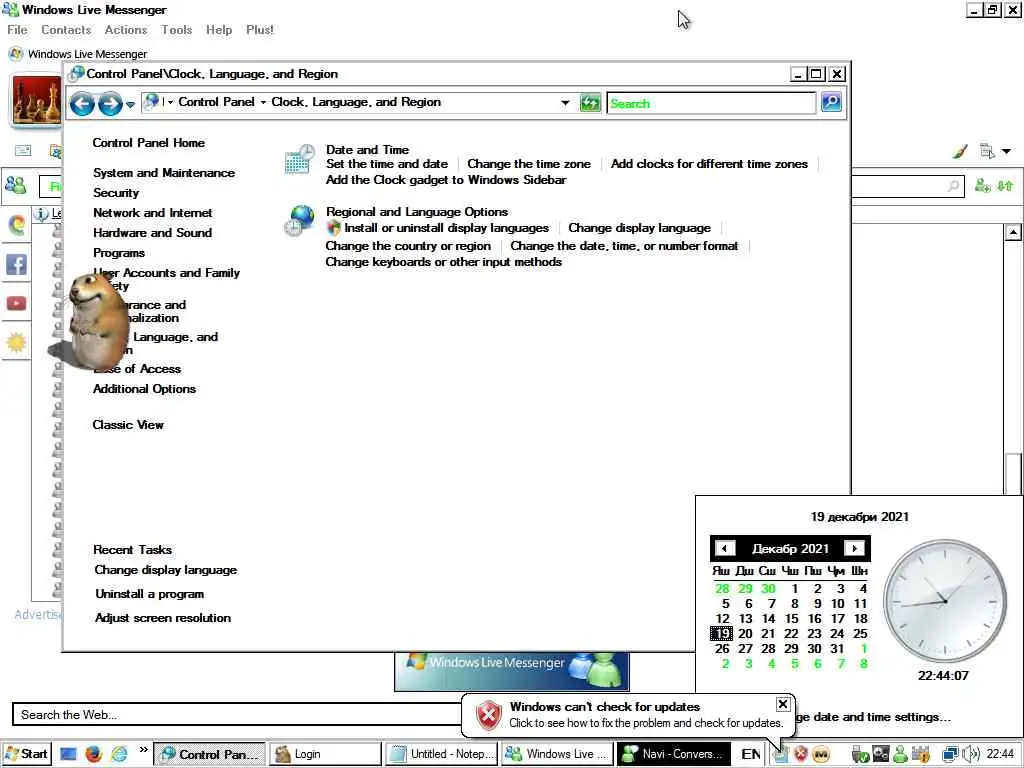Open the Tools menu in Messenger

176,30
